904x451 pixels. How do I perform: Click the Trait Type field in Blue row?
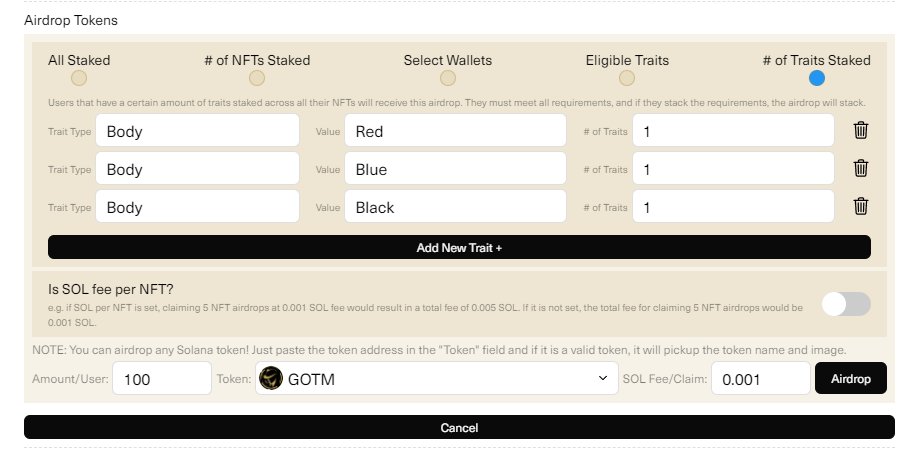[197, 168]
